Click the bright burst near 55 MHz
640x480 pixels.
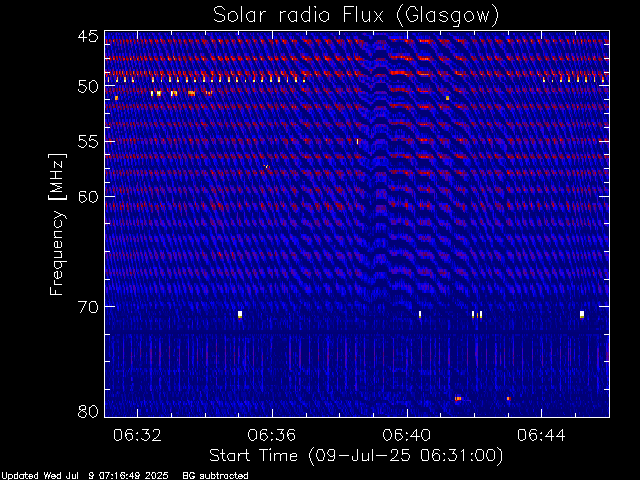(358, 142)
